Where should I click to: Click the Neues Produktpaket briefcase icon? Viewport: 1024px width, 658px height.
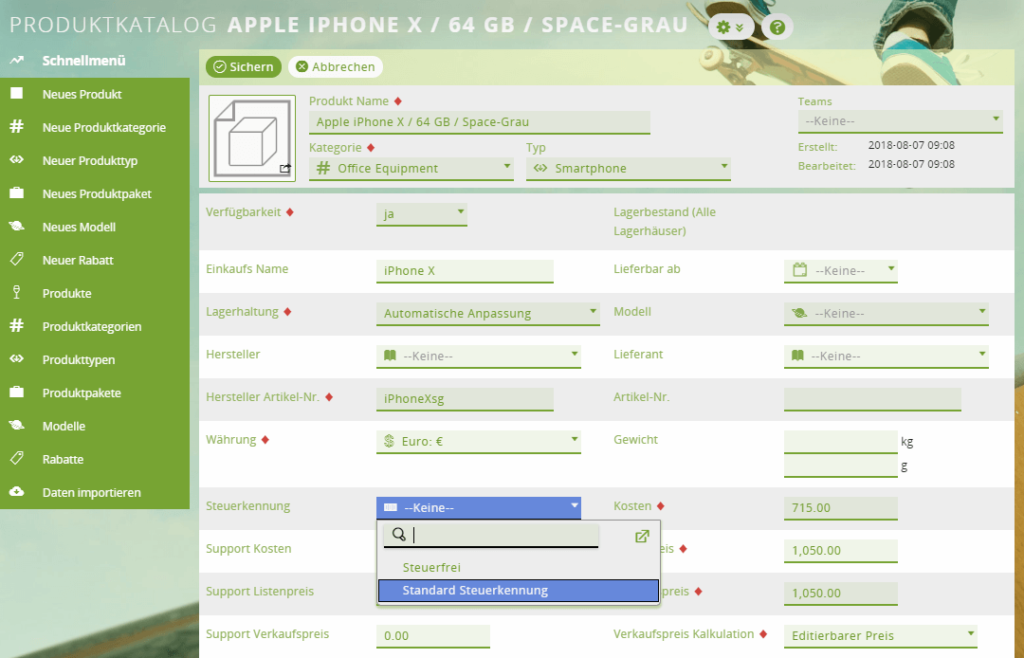(17, 193)
